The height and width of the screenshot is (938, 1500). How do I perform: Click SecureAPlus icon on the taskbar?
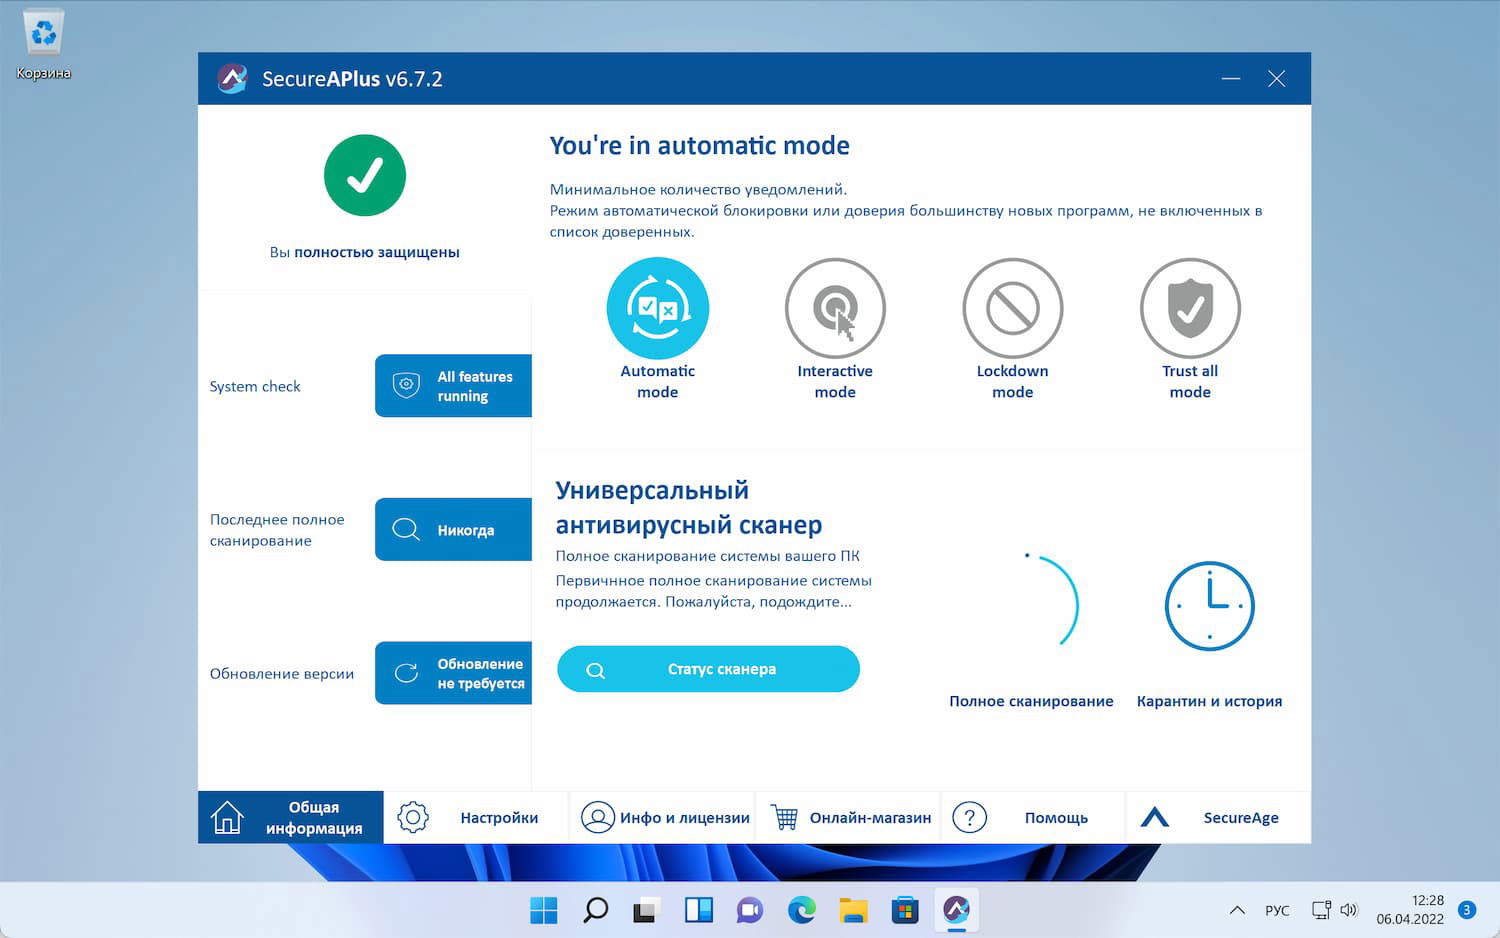[957, 910]
